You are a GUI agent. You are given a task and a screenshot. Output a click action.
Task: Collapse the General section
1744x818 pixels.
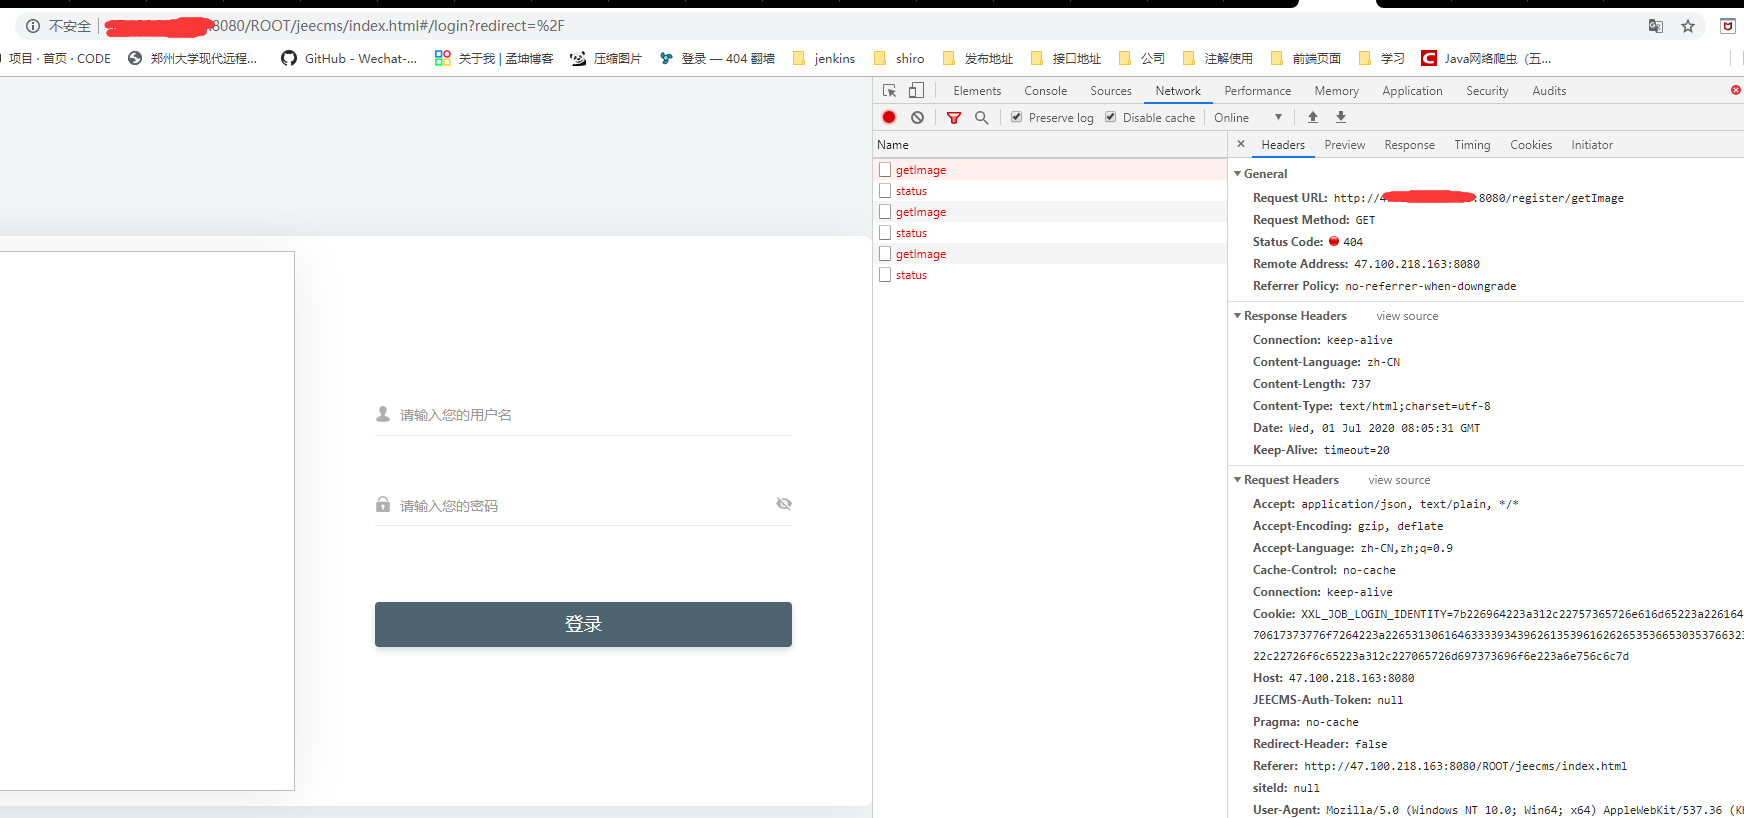point(1238,174)
